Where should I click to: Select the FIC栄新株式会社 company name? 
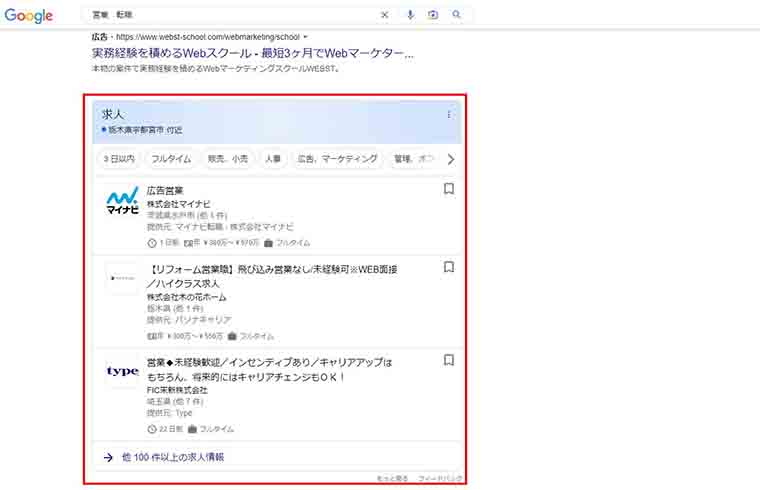tap(177, 390)
